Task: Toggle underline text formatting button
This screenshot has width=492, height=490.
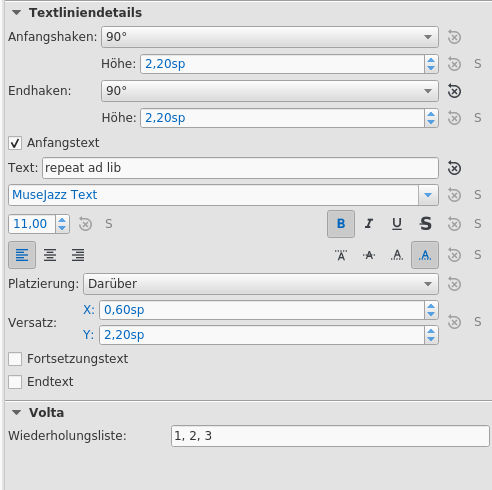Action: [x=397, y=224]
